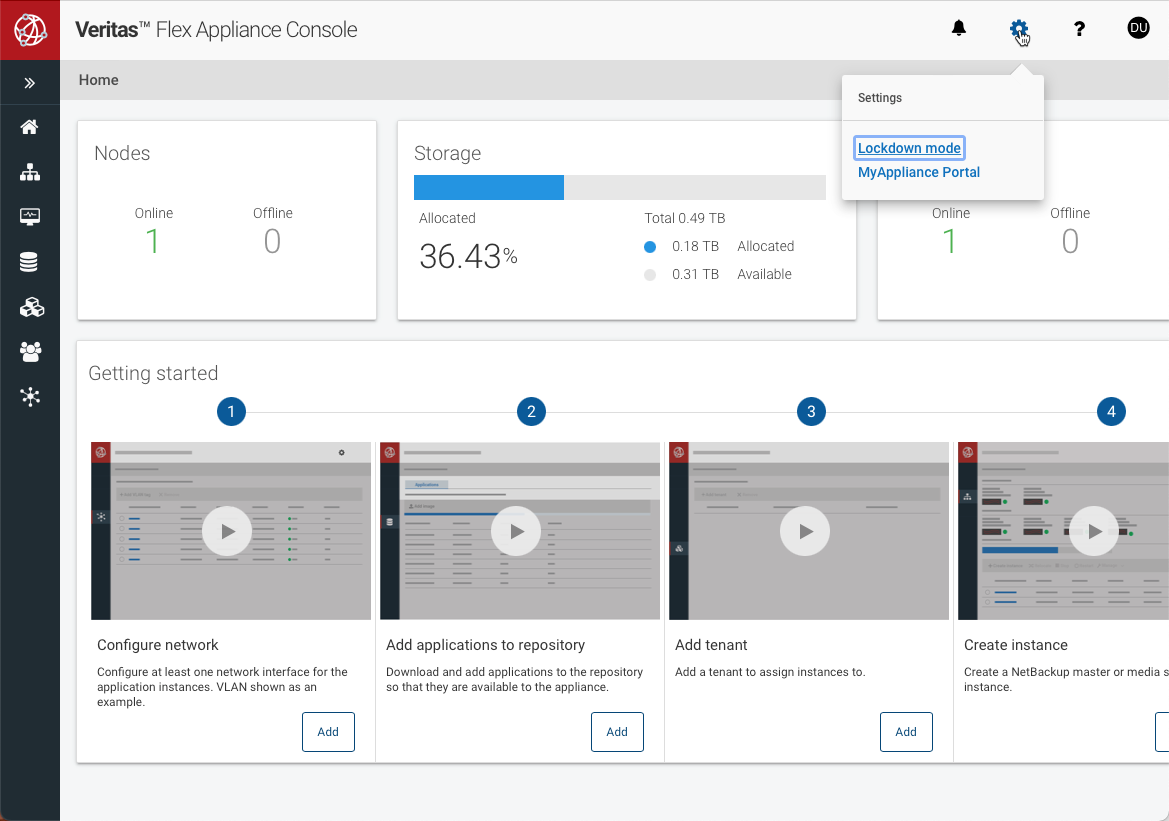
Task: Click the Nodes Offline count
Action: (x=272, y=241)
